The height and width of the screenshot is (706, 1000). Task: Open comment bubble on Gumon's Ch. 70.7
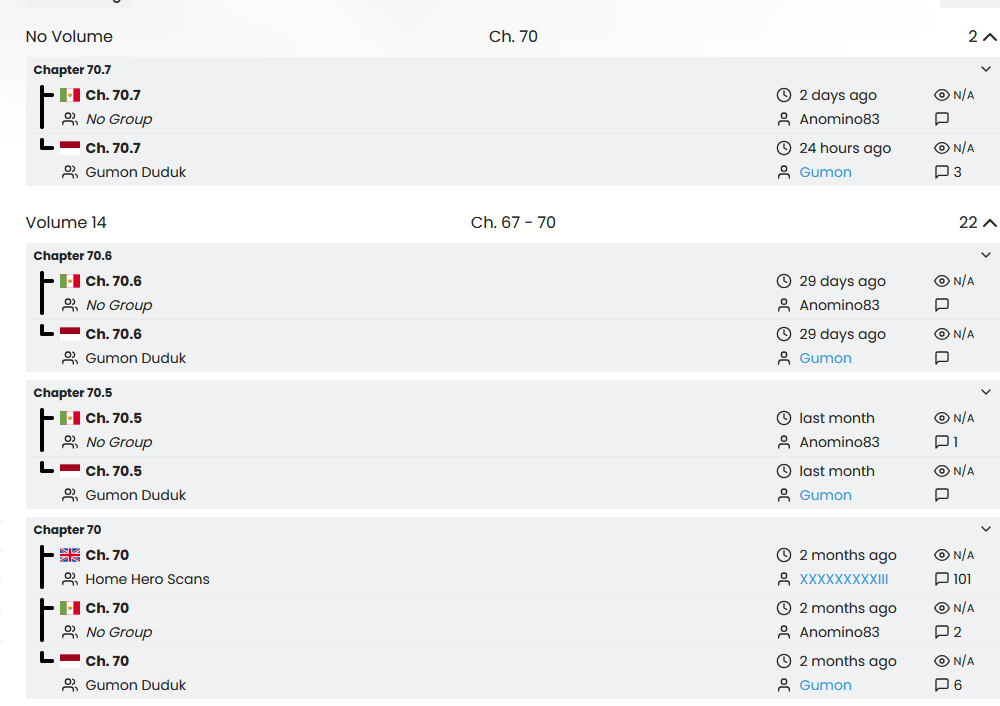941,172
